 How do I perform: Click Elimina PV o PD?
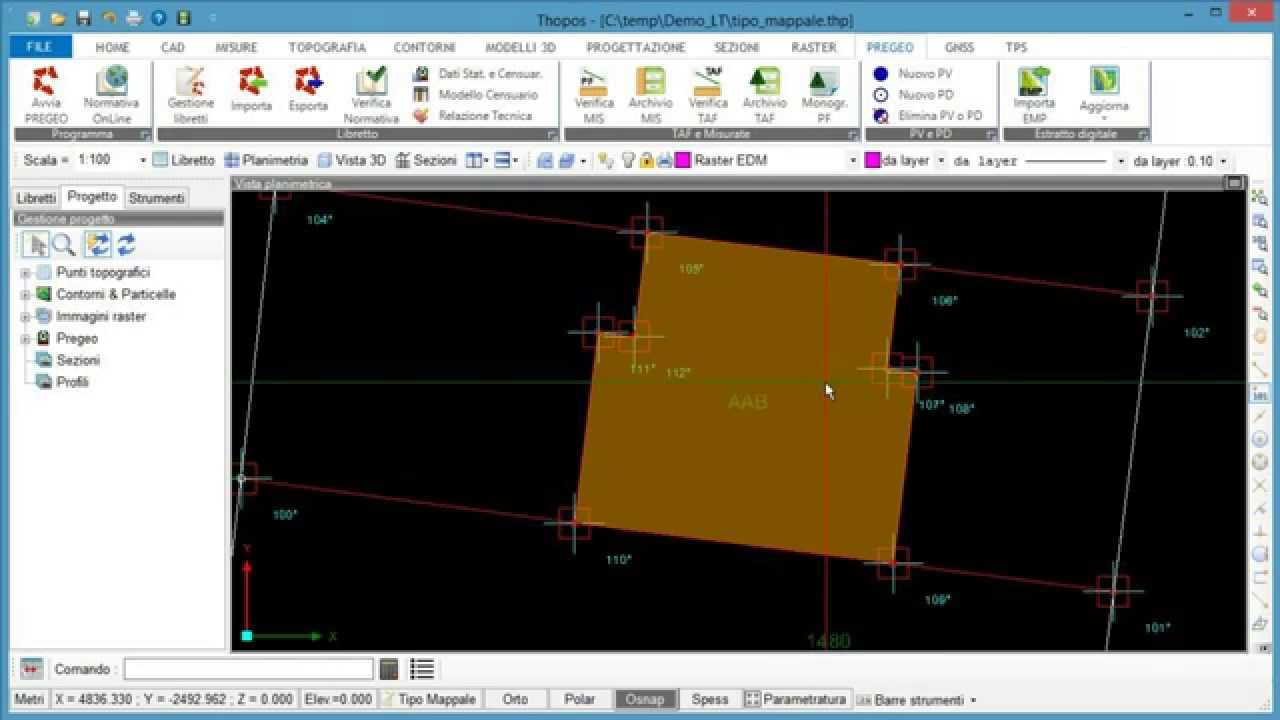pos(928,116)
